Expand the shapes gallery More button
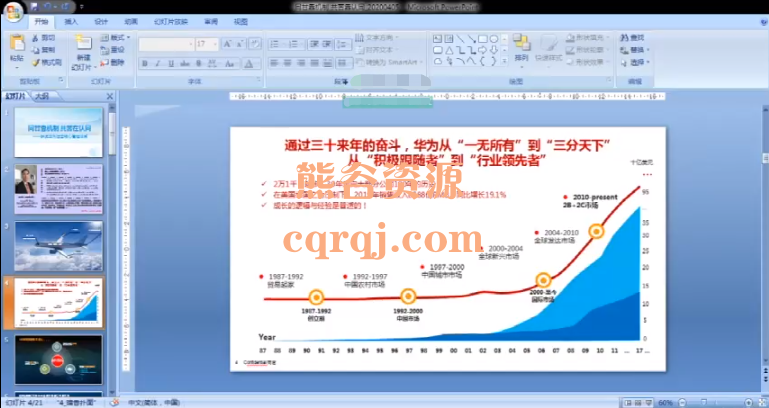The height and width of the screenshot is (408, 769). point(505,62)
